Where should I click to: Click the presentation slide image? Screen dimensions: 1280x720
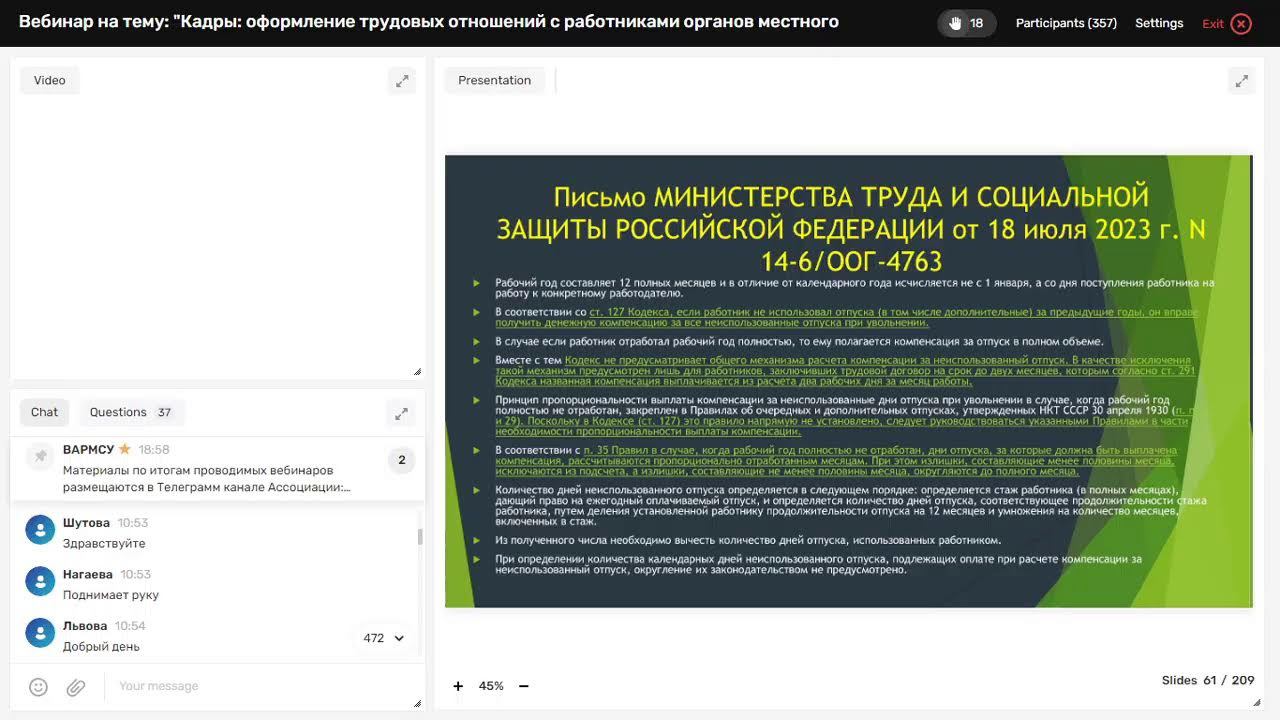(848, 381)
